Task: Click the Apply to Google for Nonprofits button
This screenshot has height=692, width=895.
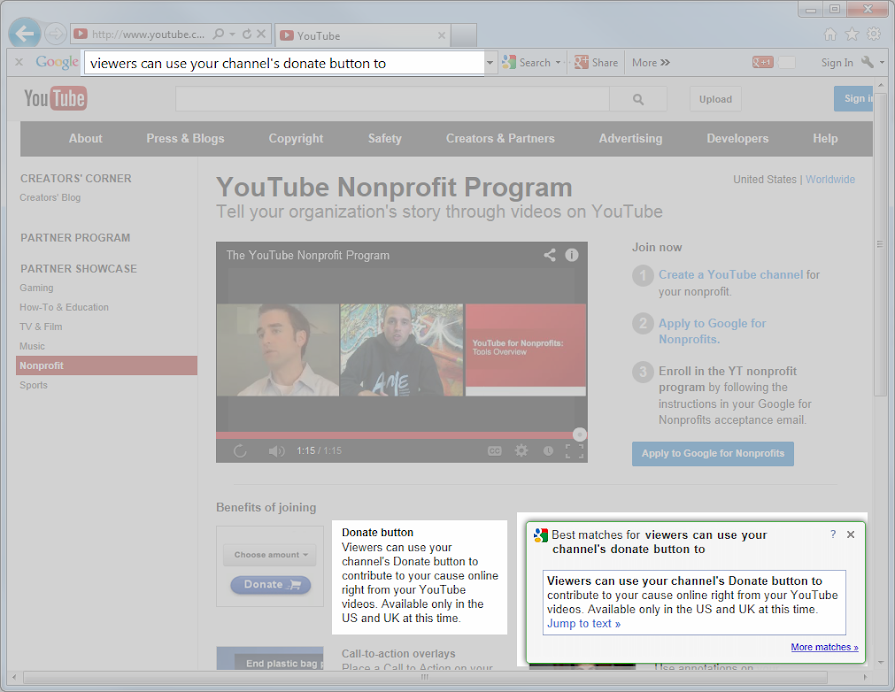Action: (x=712, y=454)
